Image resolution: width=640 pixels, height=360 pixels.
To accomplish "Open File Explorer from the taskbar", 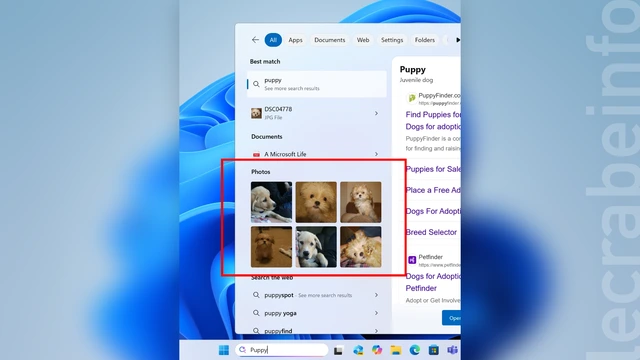I will [396, 350].
